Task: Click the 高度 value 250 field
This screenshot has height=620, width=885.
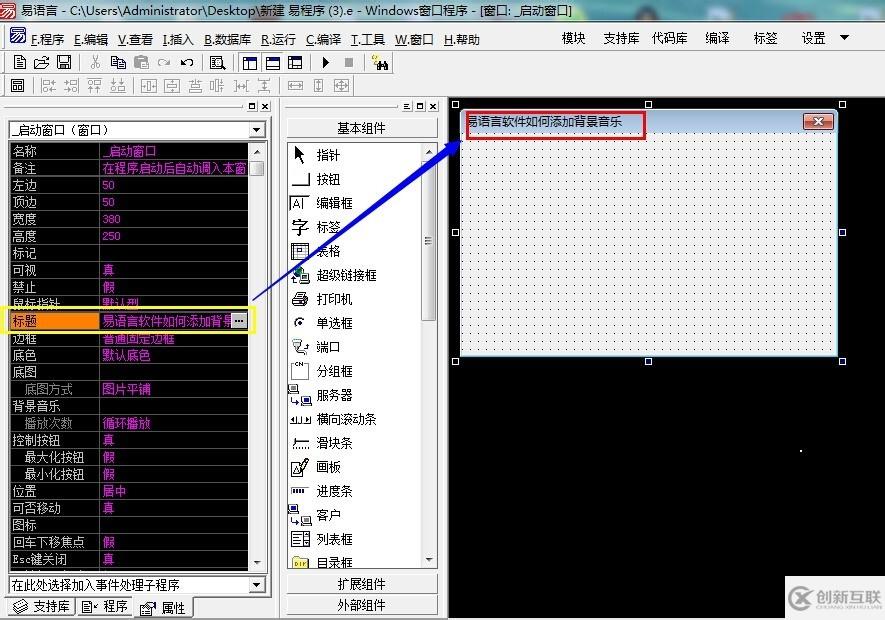Action: pos(174,235)
